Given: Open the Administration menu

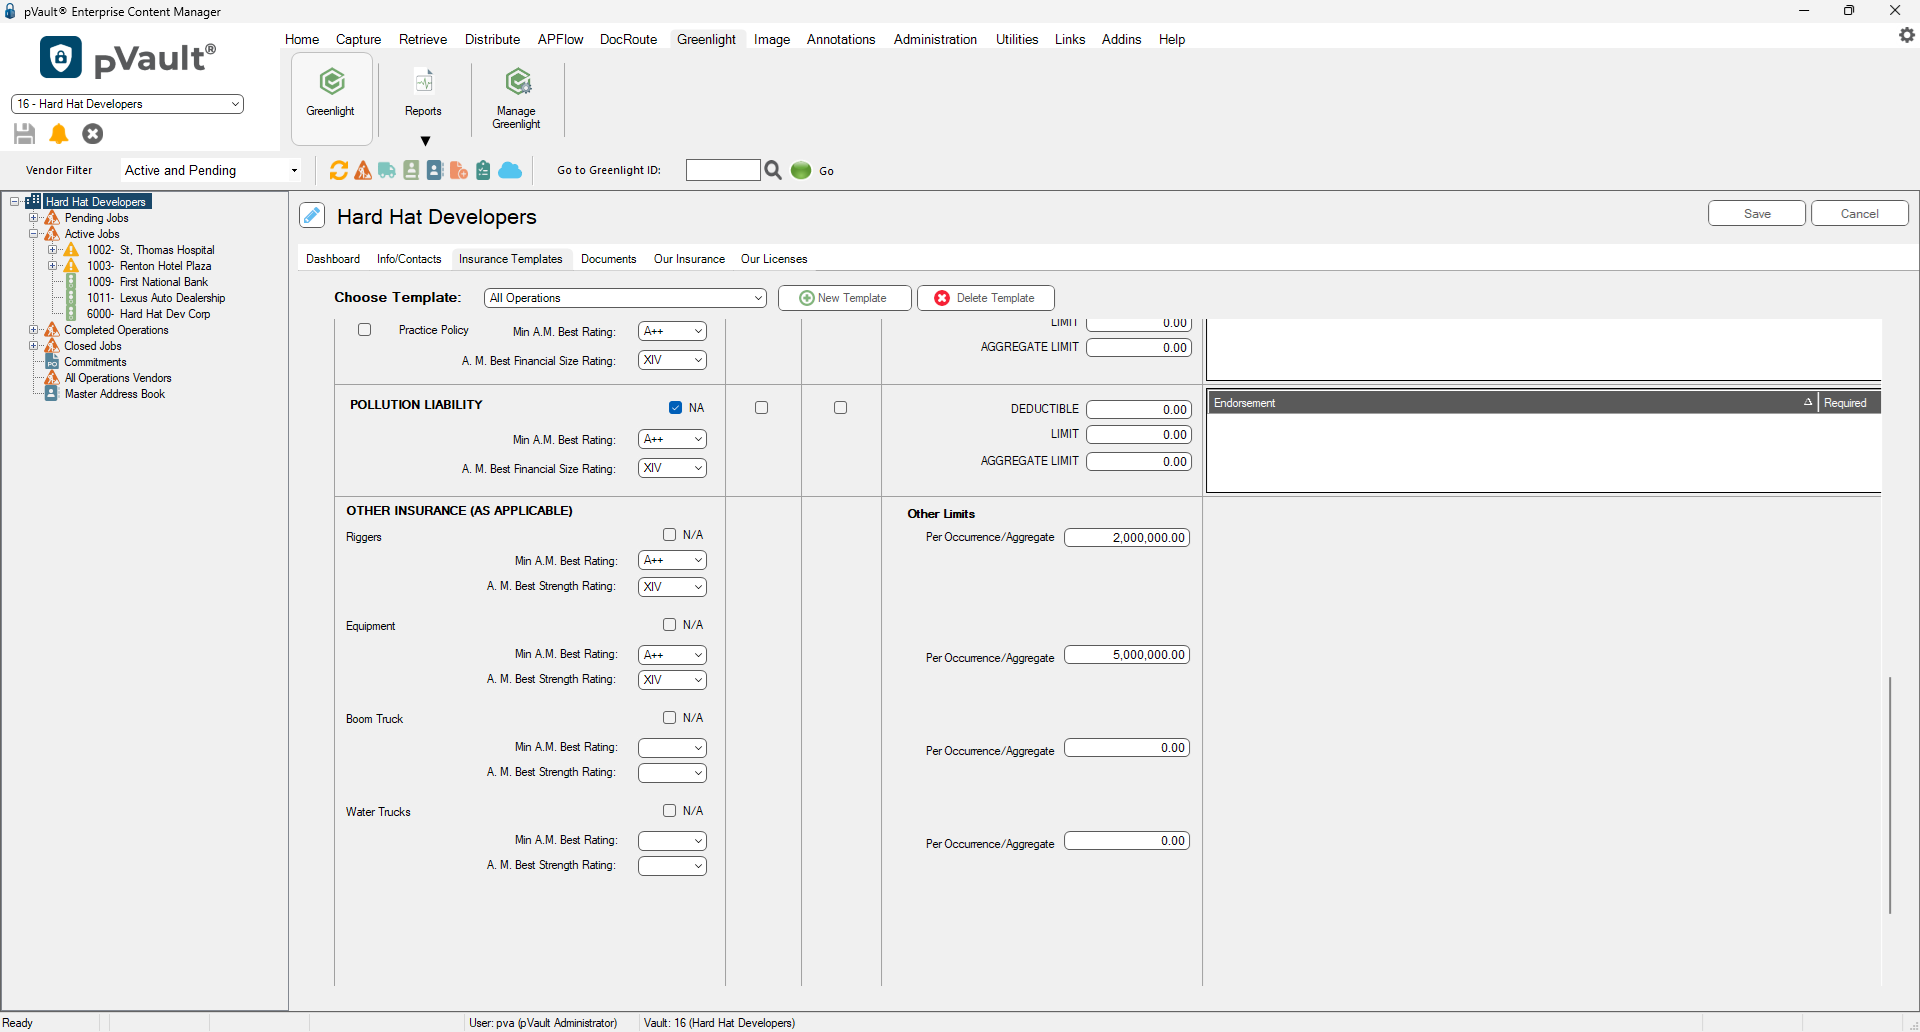Looking at the screenshot, I should coord(935,39).
